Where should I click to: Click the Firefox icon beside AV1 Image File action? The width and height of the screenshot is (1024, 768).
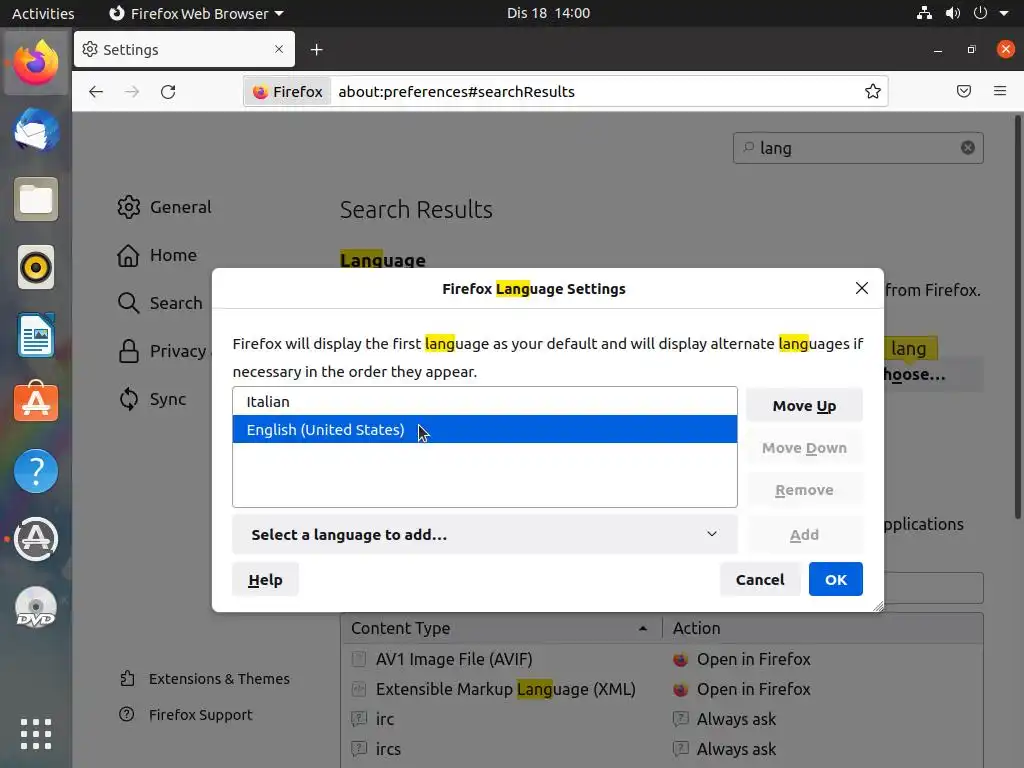pos(680,660)
